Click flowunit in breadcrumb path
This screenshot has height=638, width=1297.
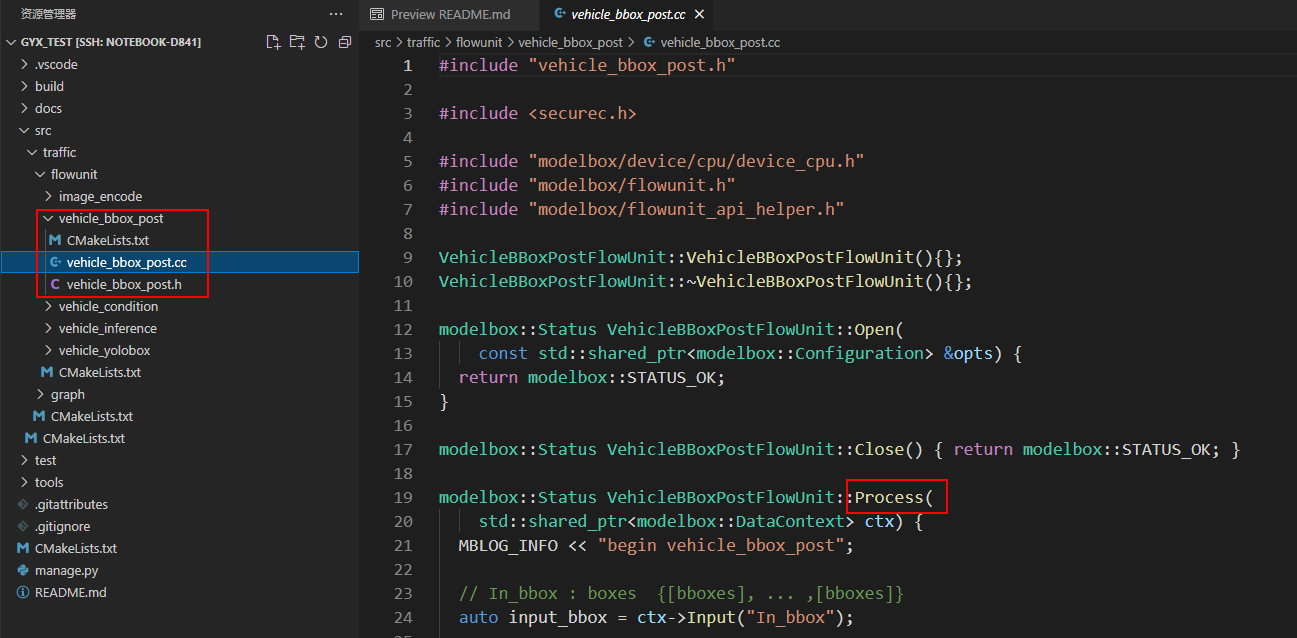click(479, 43)
